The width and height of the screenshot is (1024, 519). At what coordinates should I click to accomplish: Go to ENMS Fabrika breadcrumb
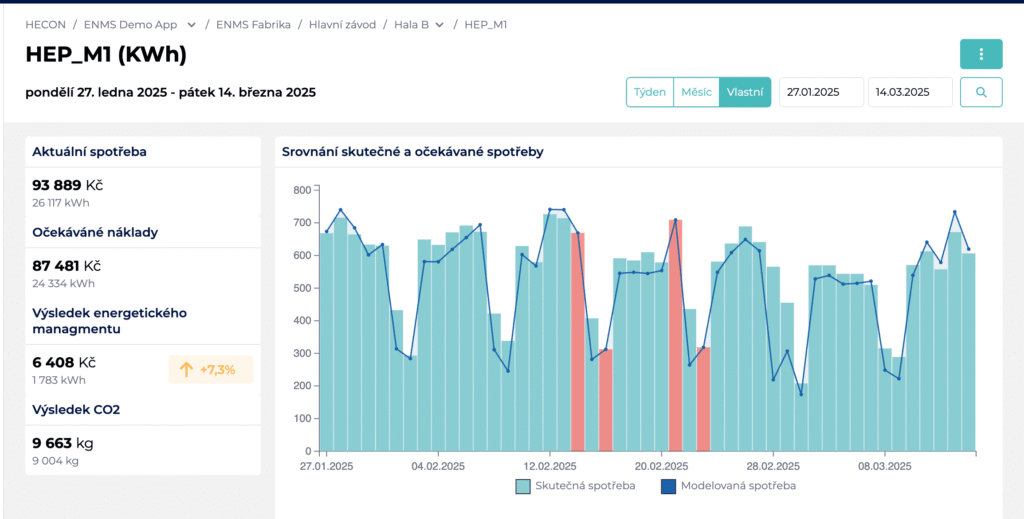coord(253,25)
